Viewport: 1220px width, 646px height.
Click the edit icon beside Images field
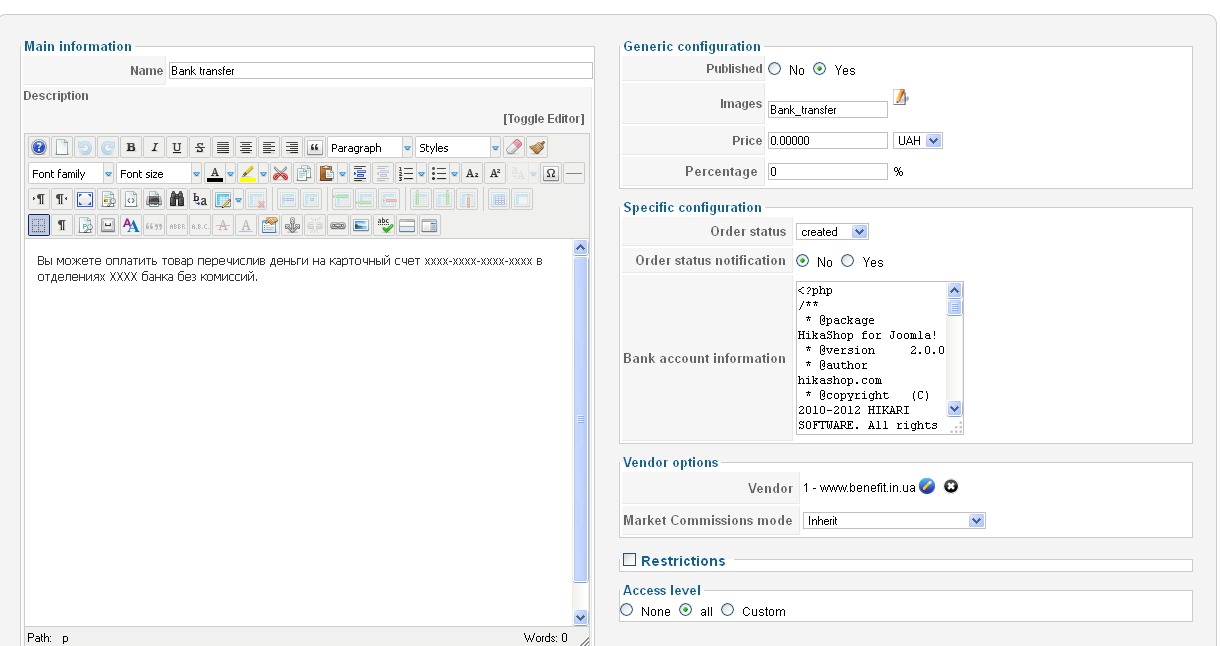[x=900, y=97]
